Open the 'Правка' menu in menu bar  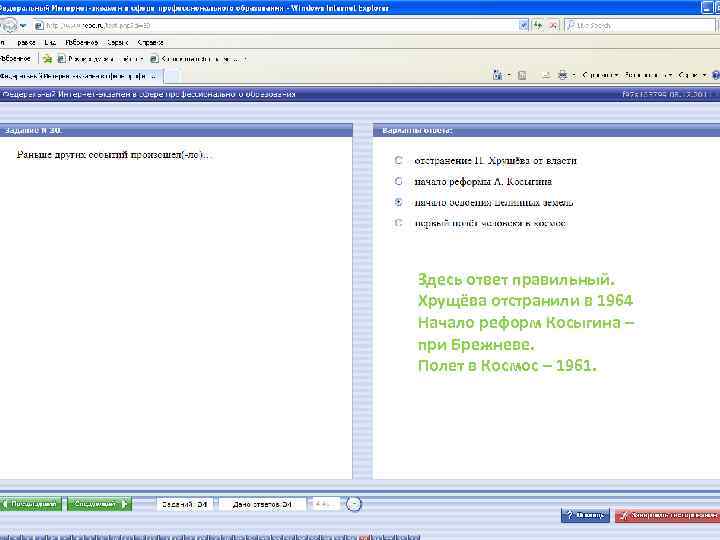[26, 42]
